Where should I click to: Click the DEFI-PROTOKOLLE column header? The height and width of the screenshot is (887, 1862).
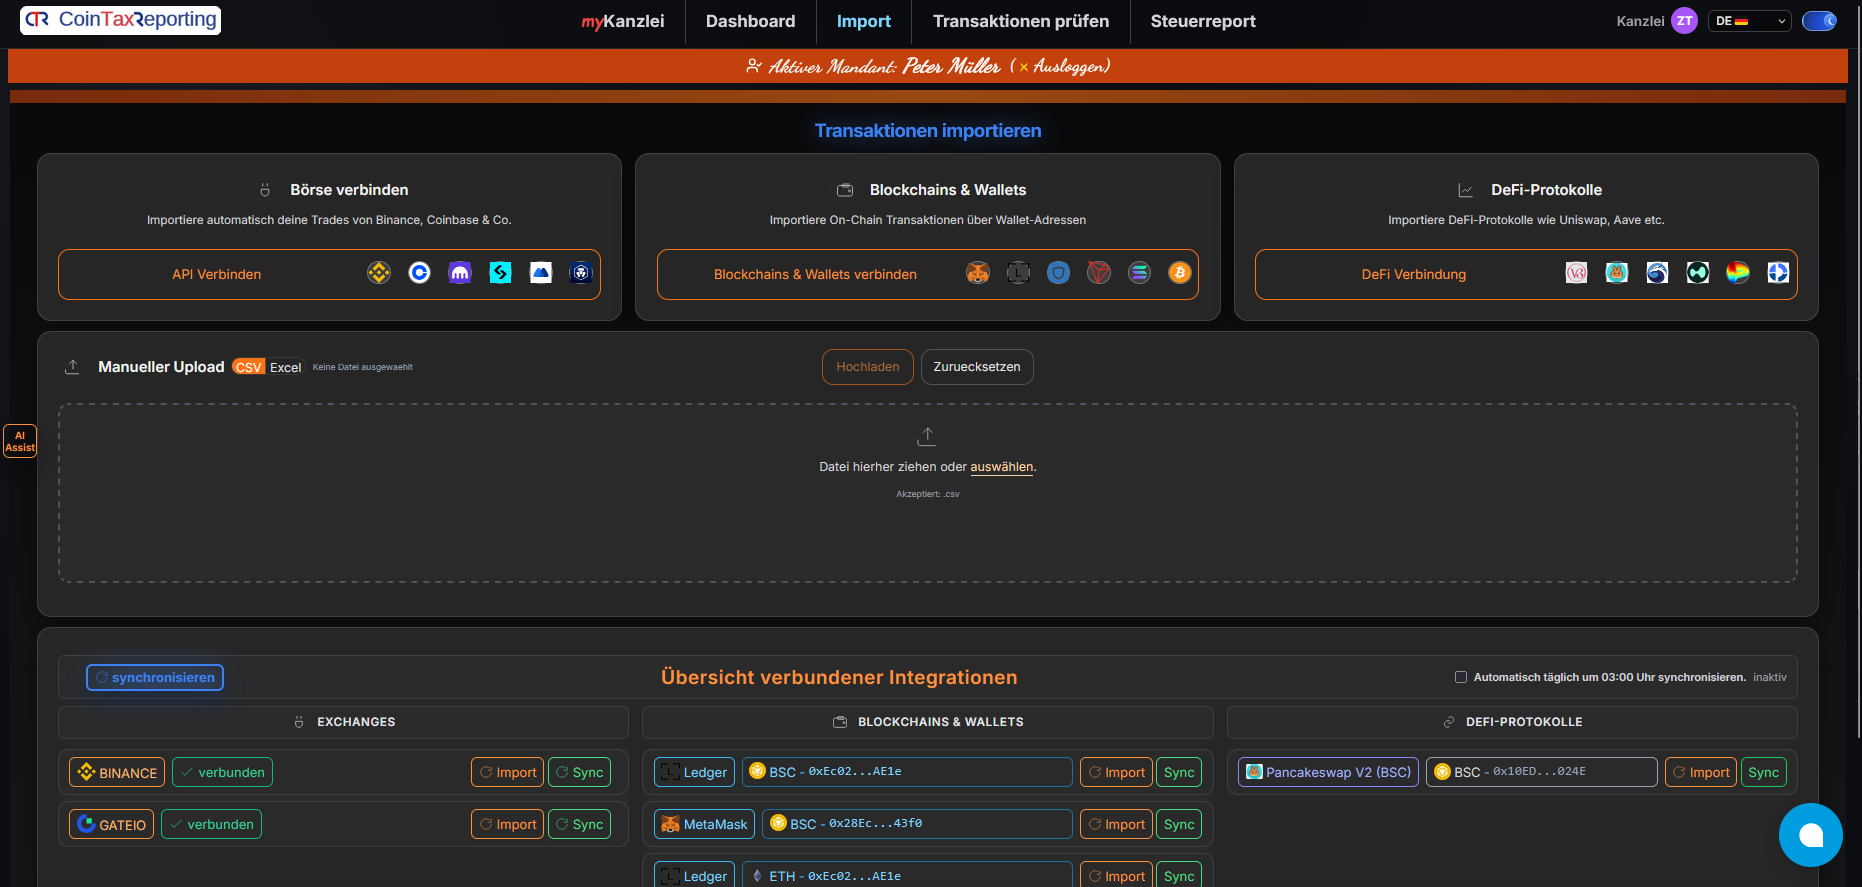[1512, 722]
